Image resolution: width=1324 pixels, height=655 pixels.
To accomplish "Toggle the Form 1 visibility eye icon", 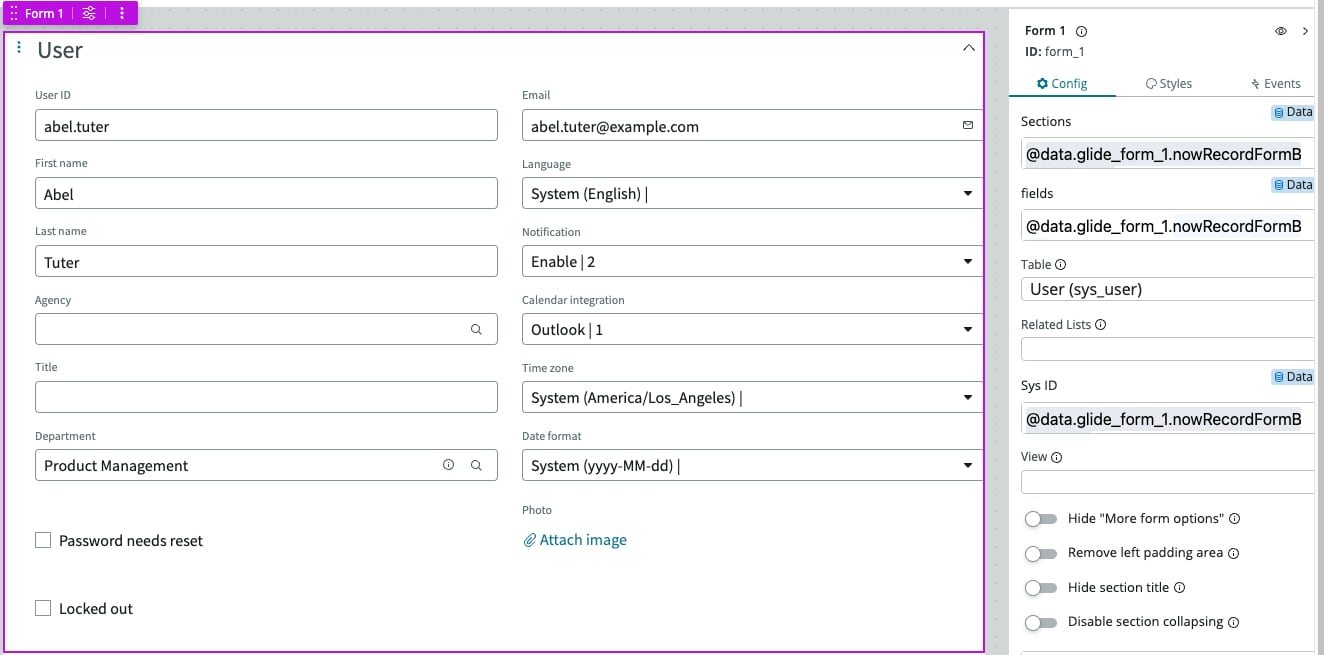I will [1280, 31].
